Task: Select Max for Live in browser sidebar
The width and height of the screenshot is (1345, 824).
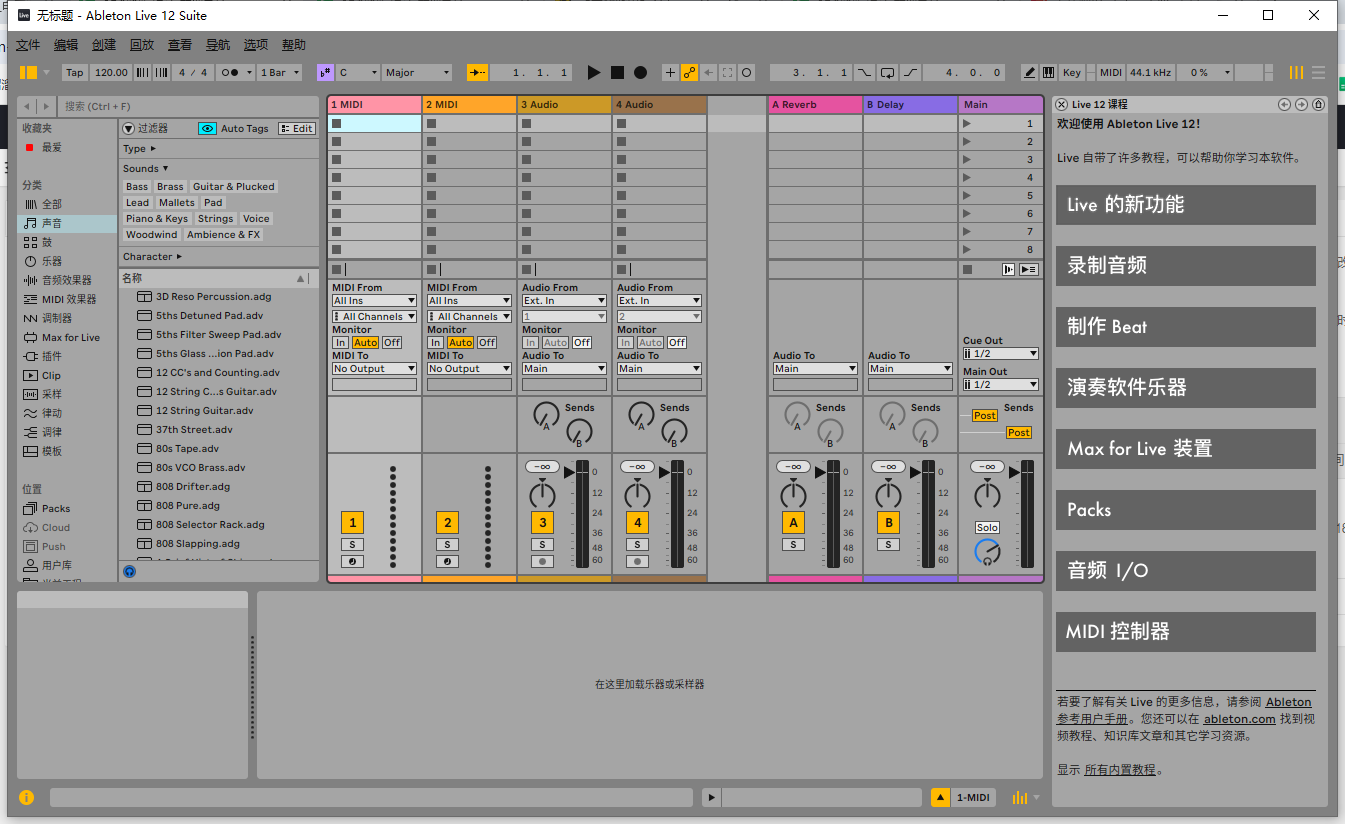Action: (x=67, y=337)
